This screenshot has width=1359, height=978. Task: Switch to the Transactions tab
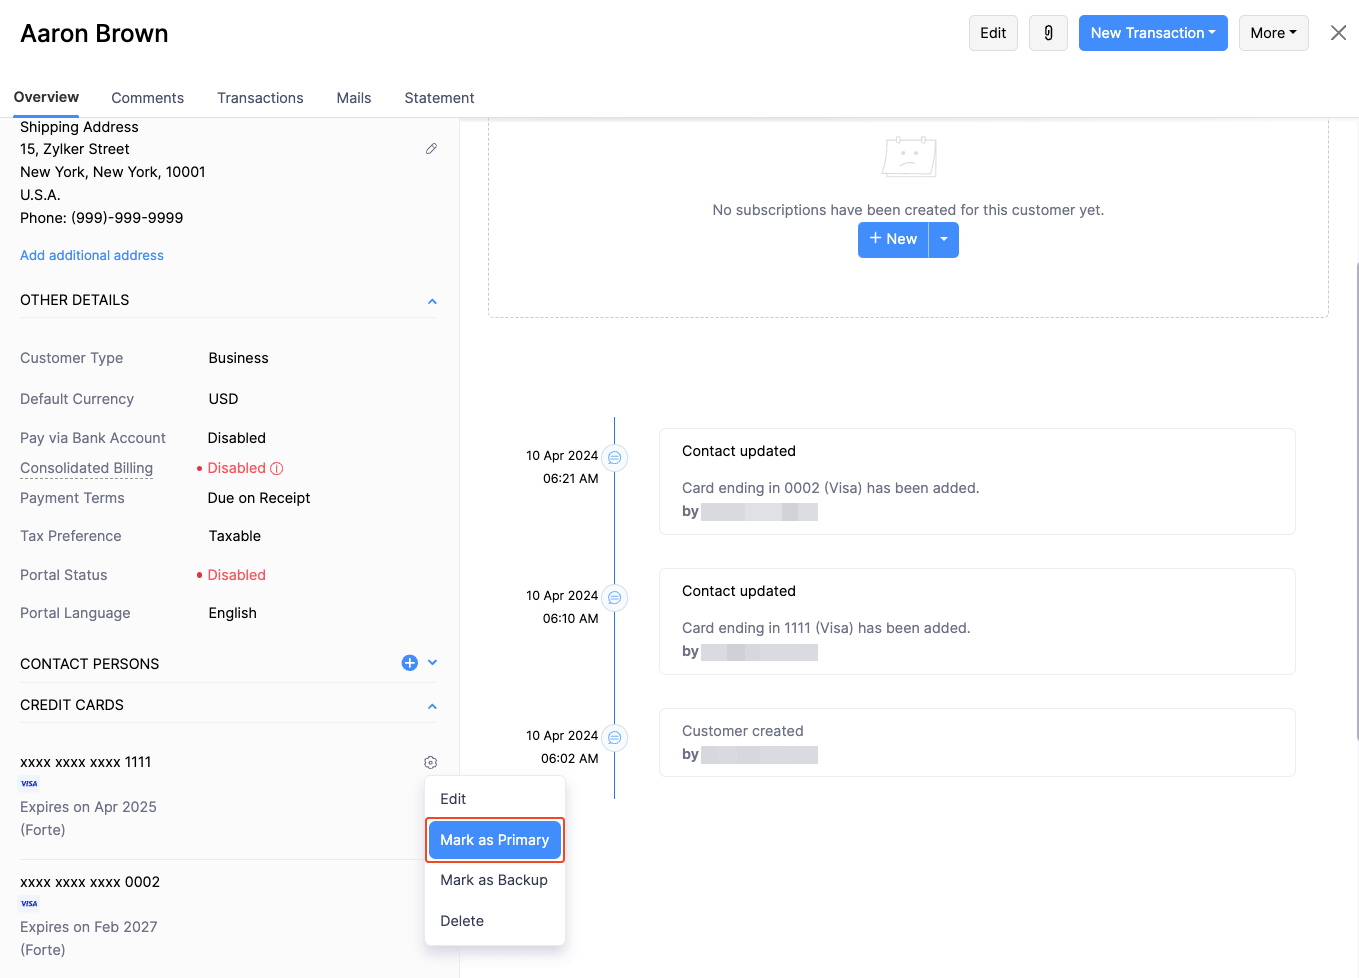click(260, 98)
